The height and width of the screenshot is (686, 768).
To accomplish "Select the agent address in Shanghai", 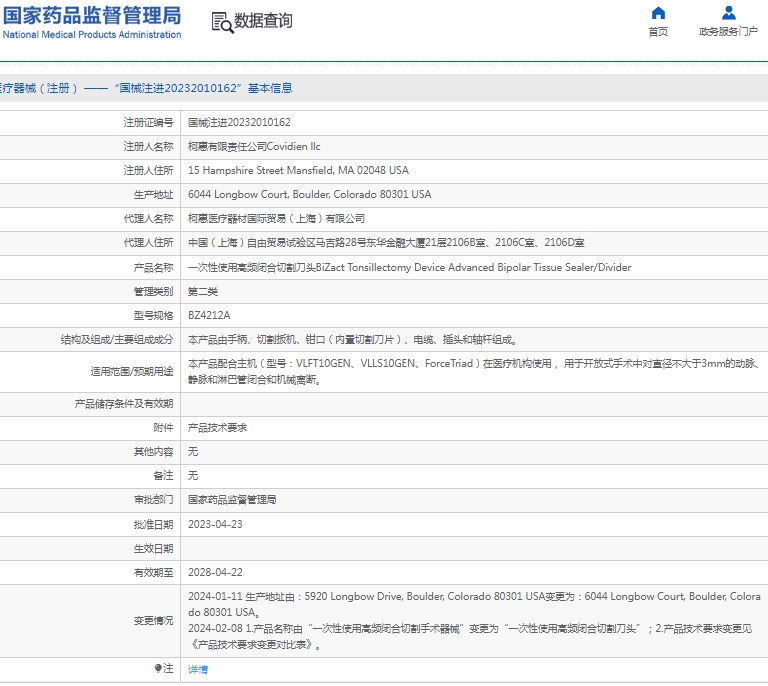I will point(386,242).
